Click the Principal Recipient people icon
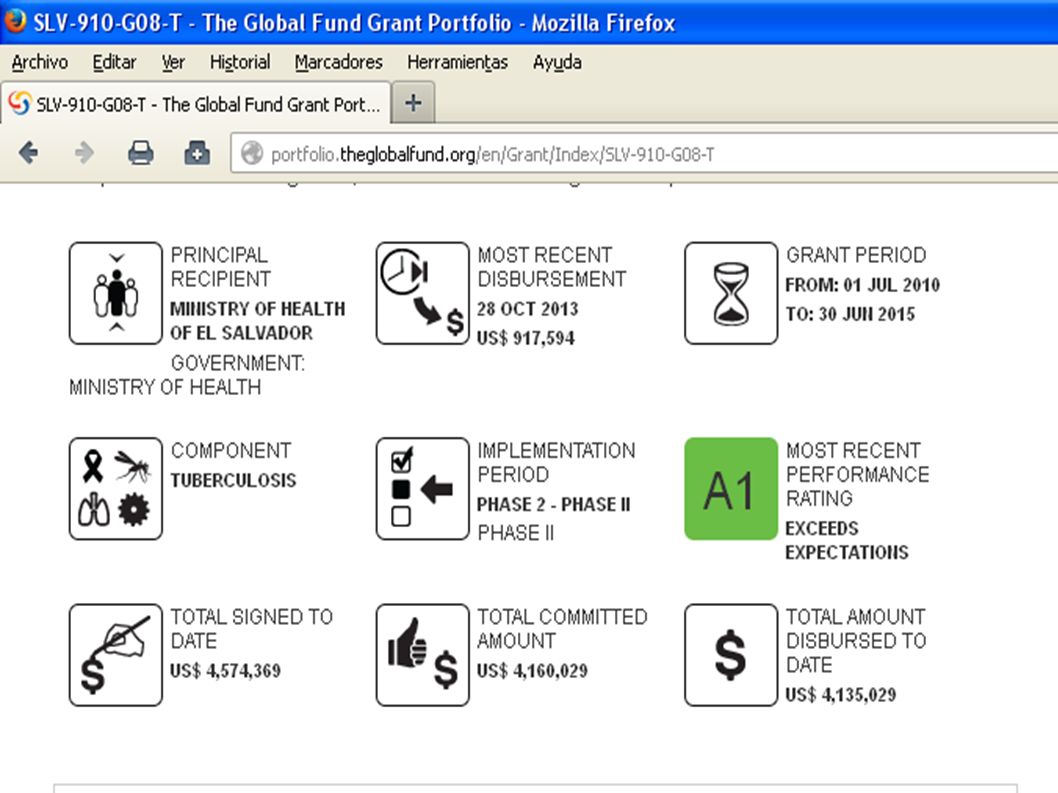This screenshot has width=1058, height=793. click(x=115, y=293)
